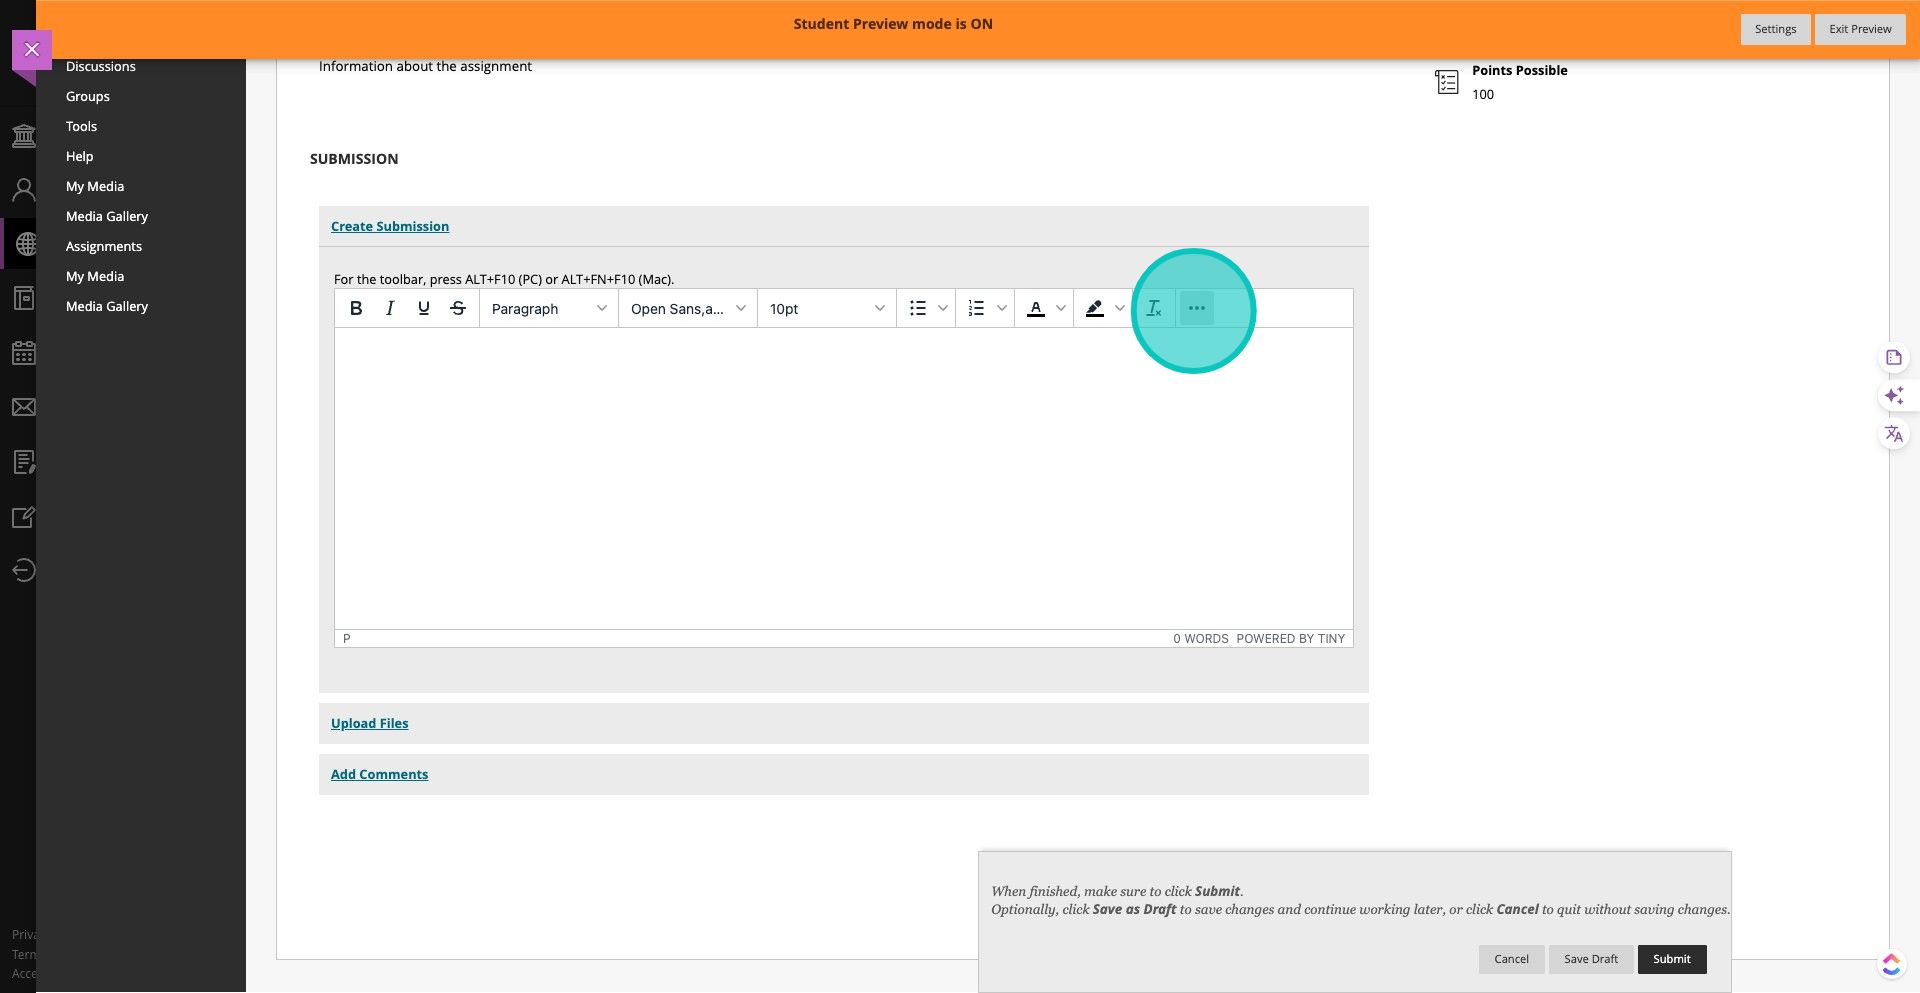
Task: Click the clear formatting icon
Action: [1154, 309]
